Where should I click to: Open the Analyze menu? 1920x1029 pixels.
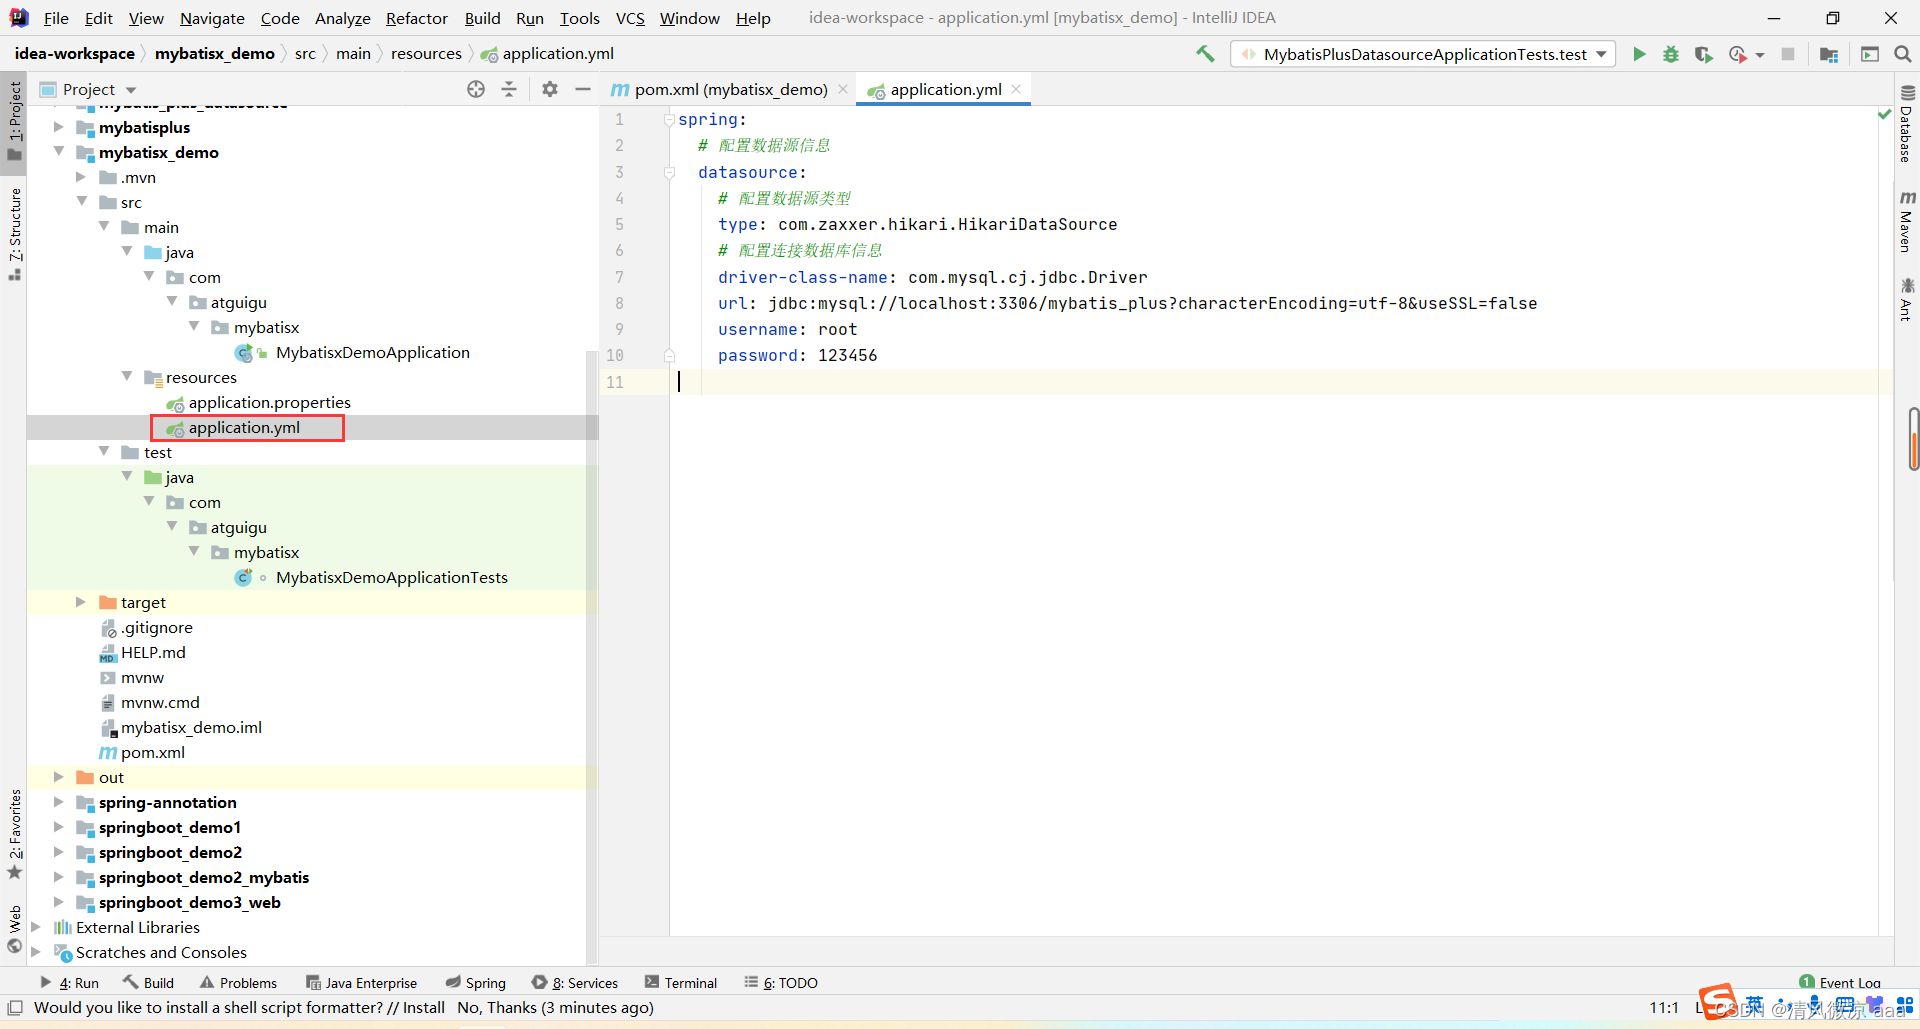[x=343, y=18]
